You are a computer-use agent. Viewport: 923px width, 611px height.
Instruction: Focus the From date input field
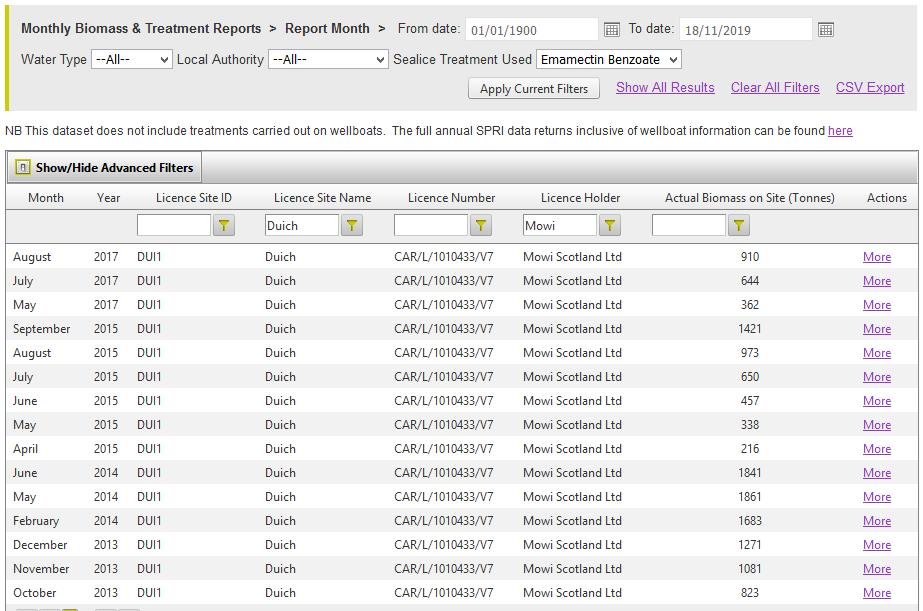pos(531,30)
